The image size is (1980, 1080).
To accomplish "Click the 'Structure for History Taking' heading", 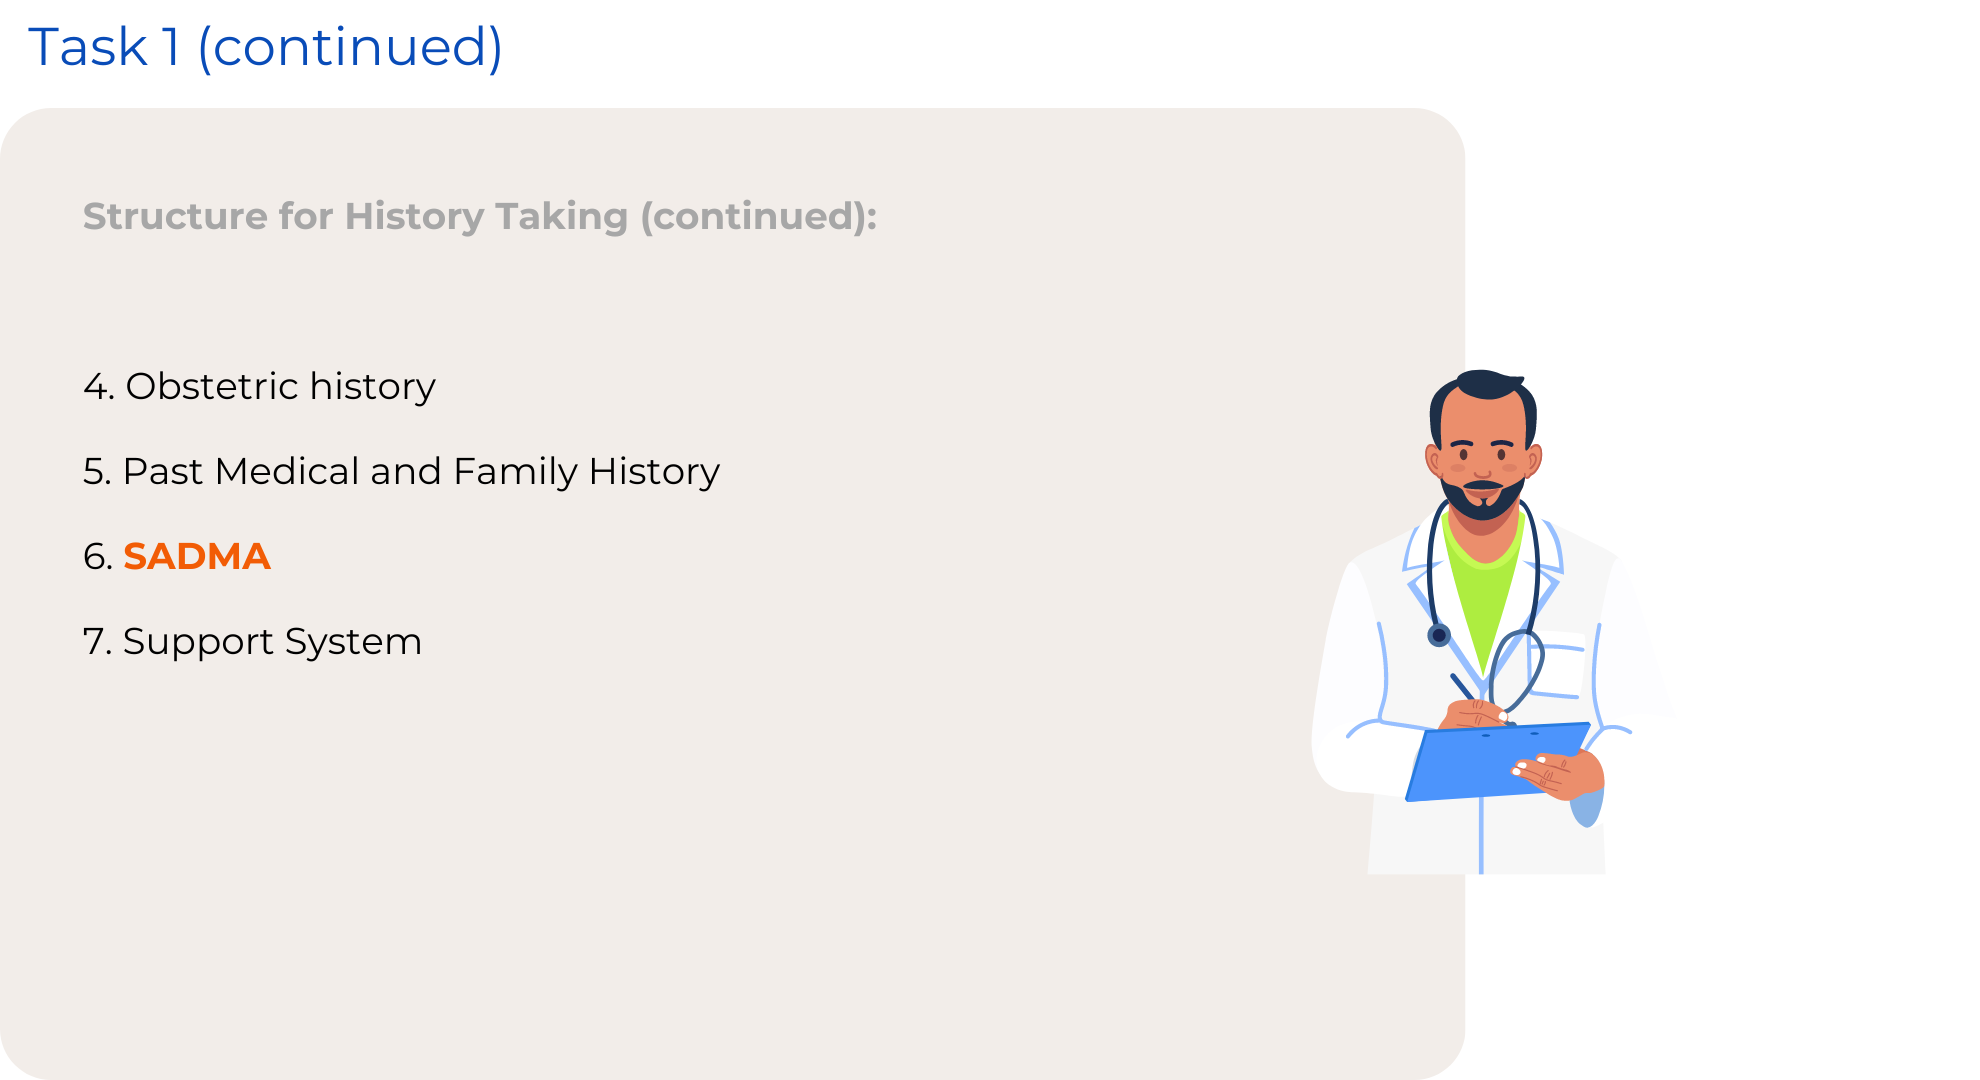I will 480,216.
